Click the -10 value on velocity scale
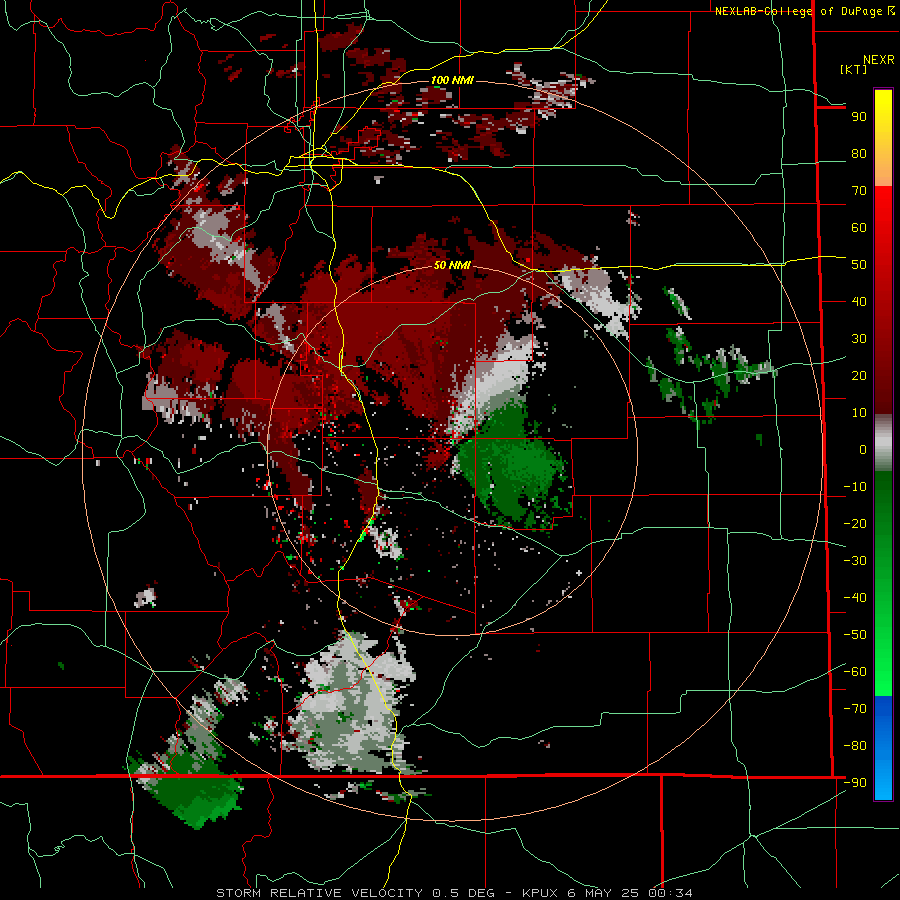This screenshot has height=900, width=900. click(x=855, y=487)
